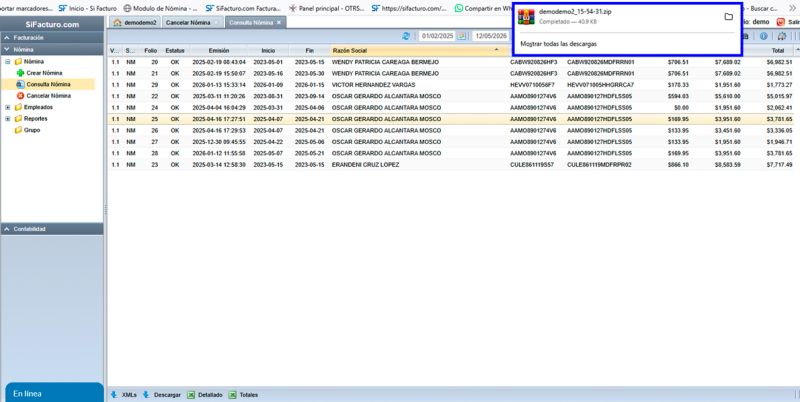Sort by the Razón Social column arrow
The width and height of the screenshot is (800, 402).
[x=496, y=50]
